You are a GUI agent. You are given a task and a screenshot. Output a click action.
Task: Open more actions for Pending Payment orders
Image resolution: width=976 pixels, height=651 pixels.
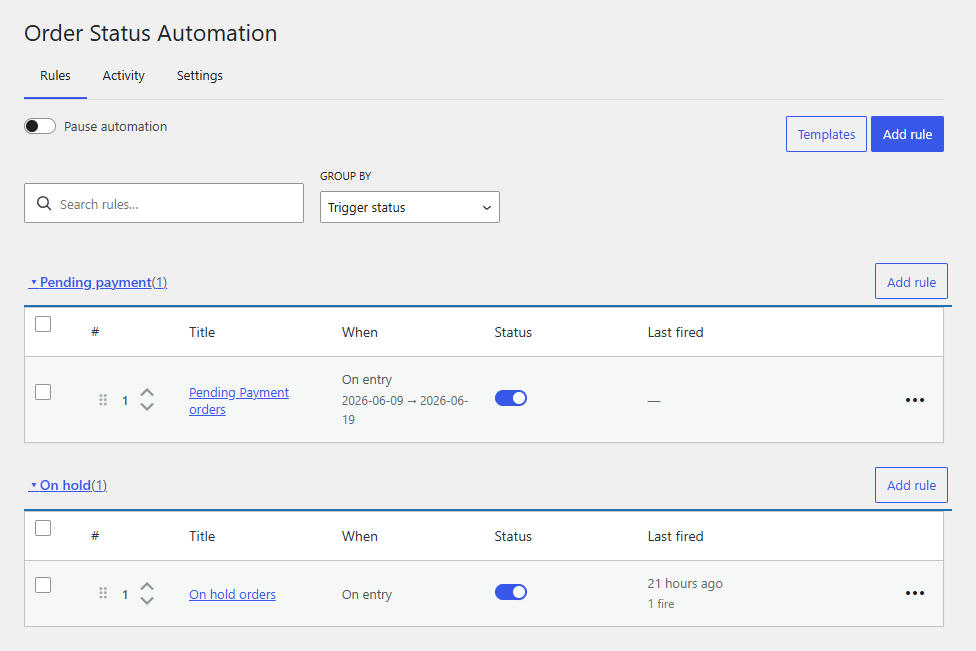(914, 400)
